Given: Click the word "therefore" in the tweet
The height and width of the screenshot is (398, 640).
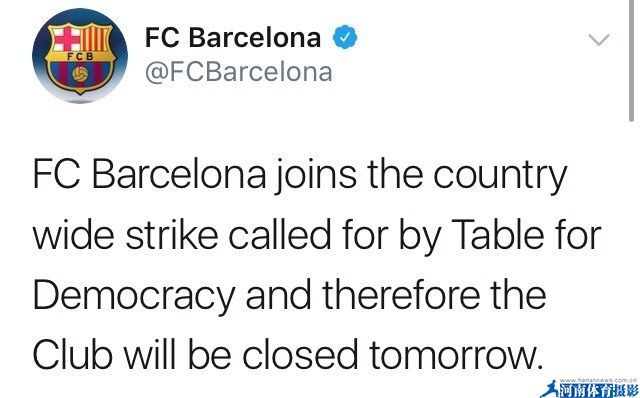Looking at the screenshot, I should point(401,295).
